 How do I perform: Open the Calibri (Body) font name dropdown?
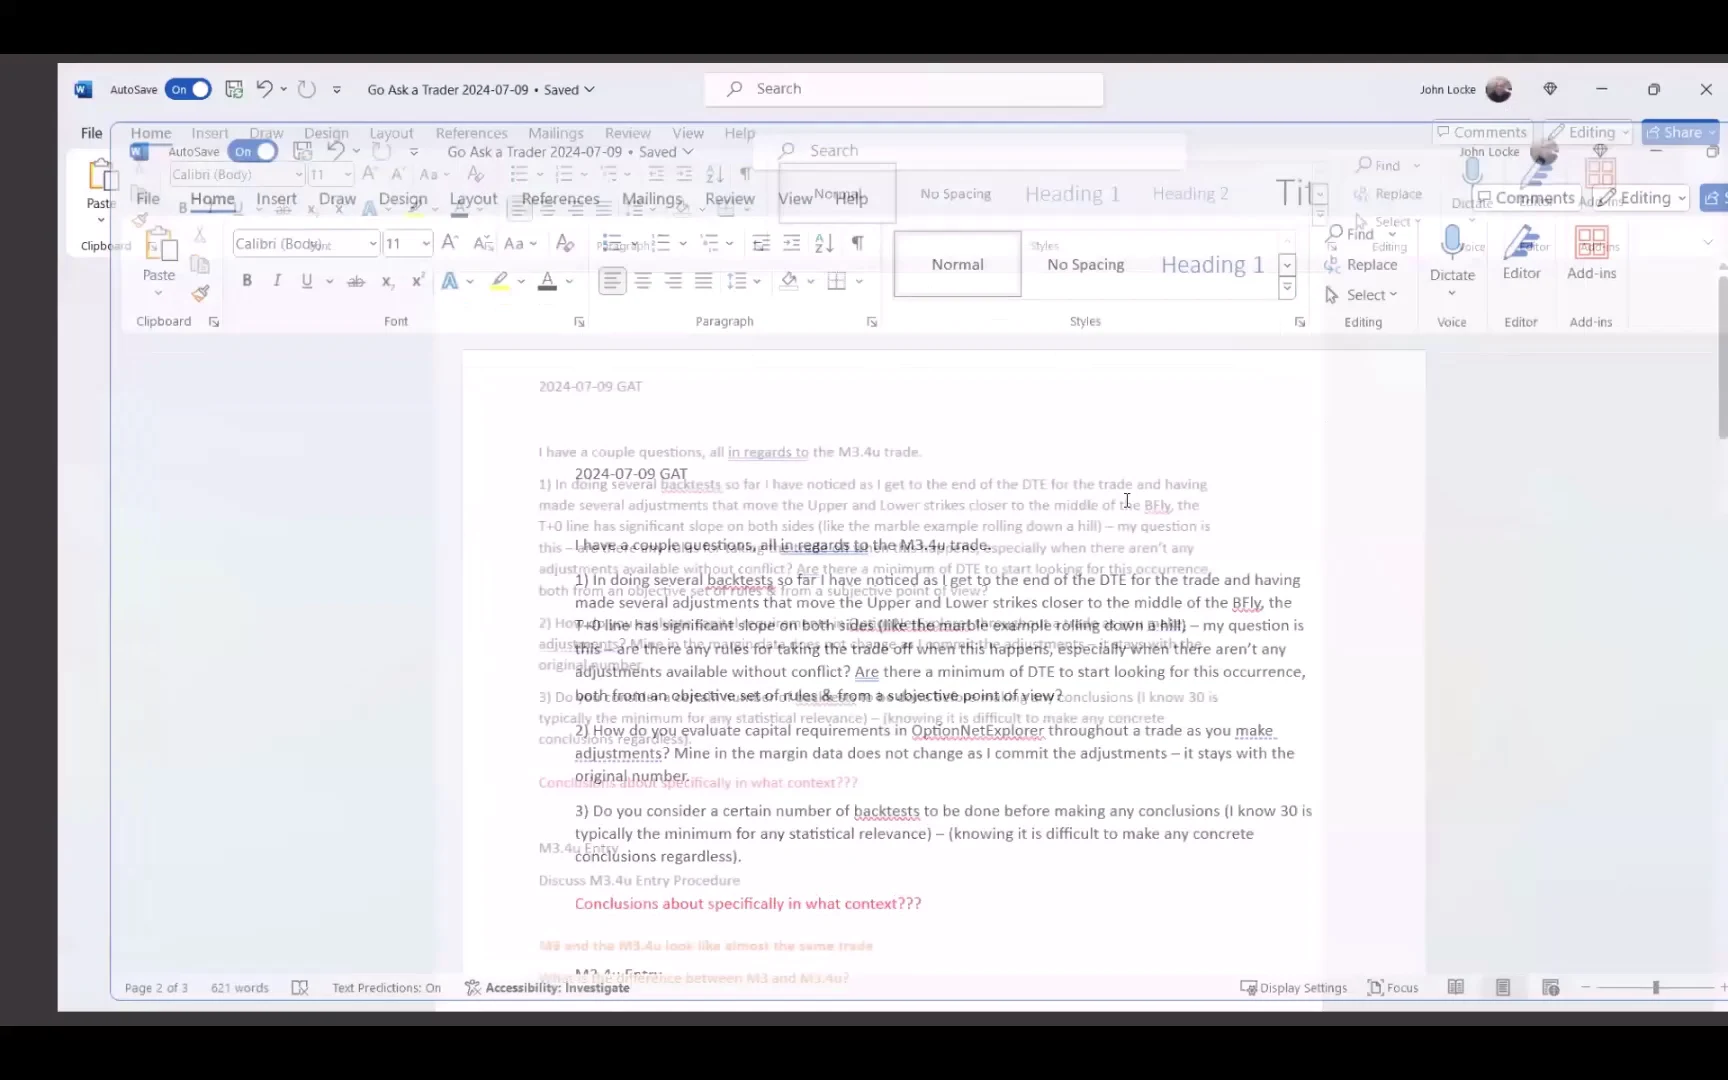(372, 244)
